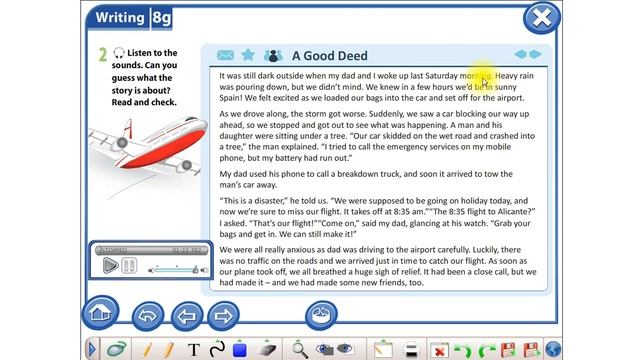Viewport: 640px width, 360px height.
Task: Click the envelope icon in the story header
Action: tap(225, 55)
